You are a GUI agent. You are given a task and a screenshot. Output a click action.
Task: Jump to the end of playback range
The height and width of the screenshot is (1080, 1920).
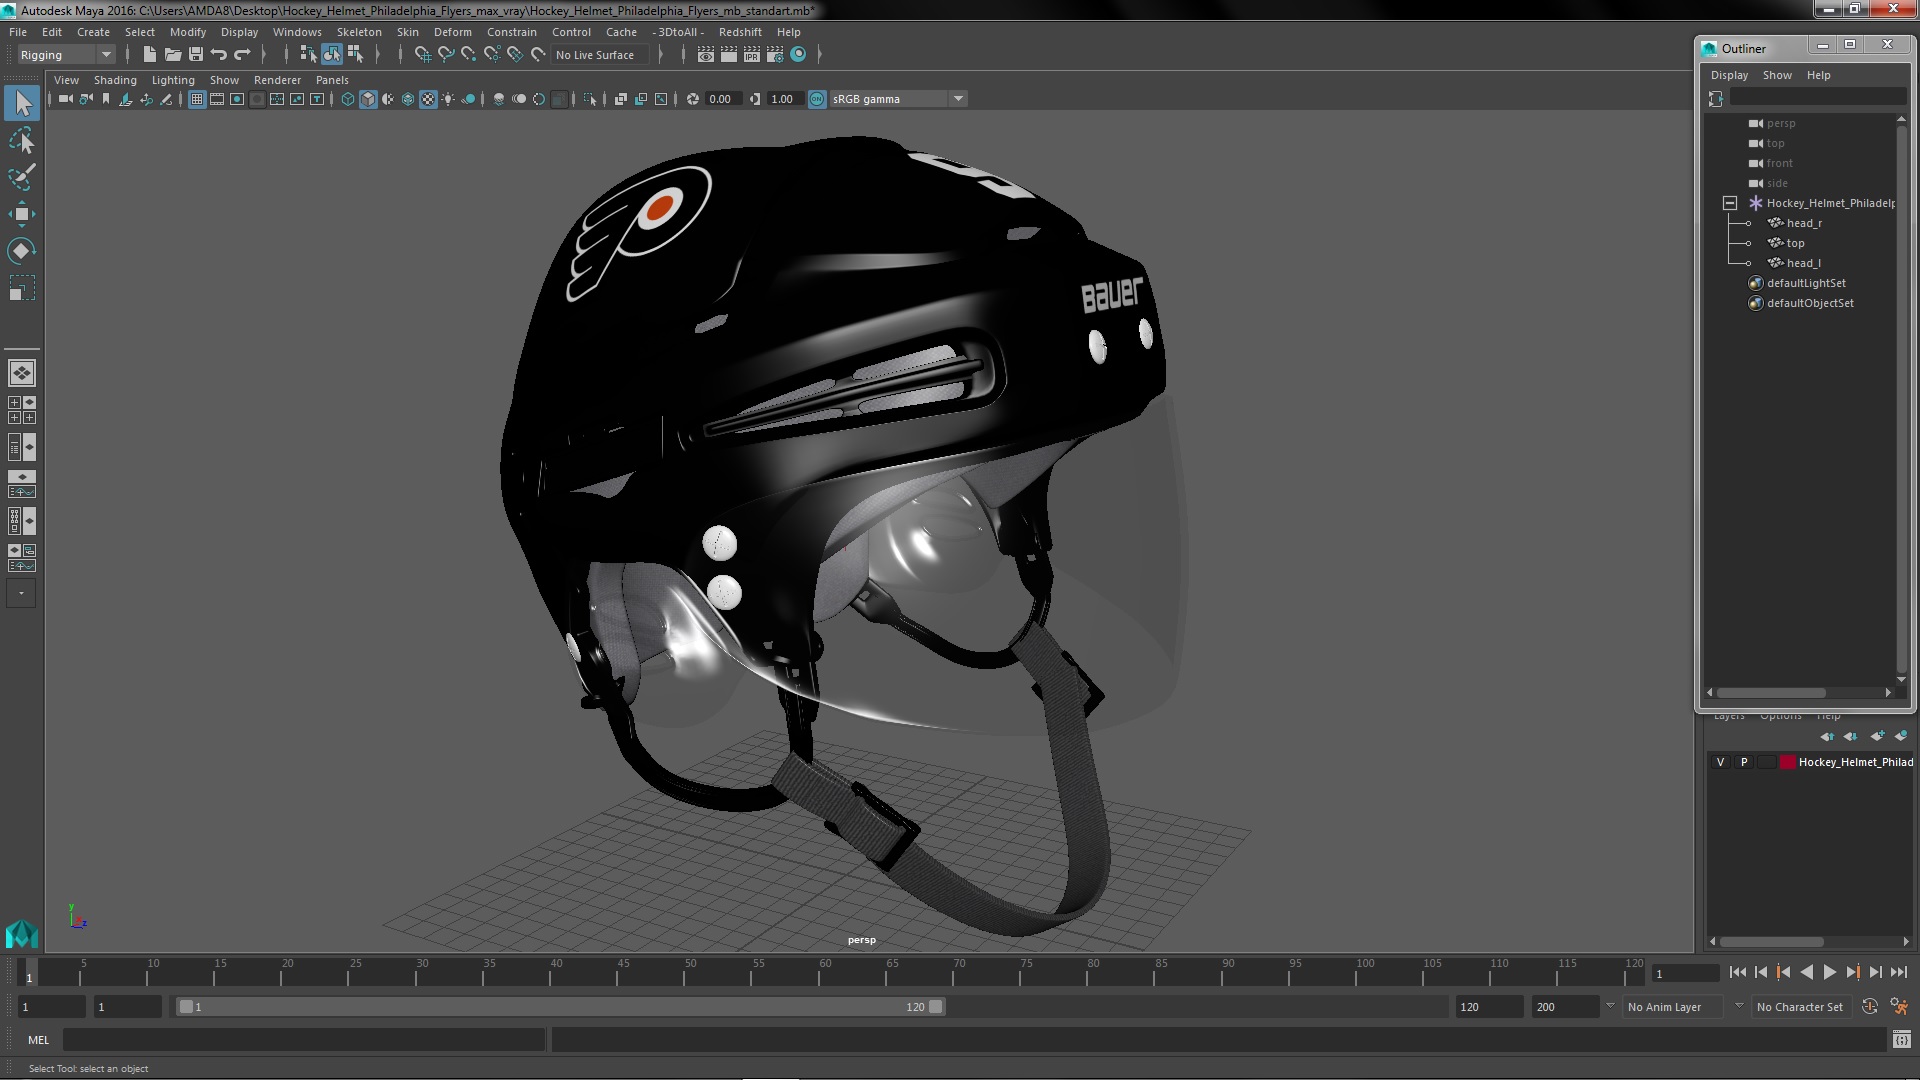[x=1898, y=972]
